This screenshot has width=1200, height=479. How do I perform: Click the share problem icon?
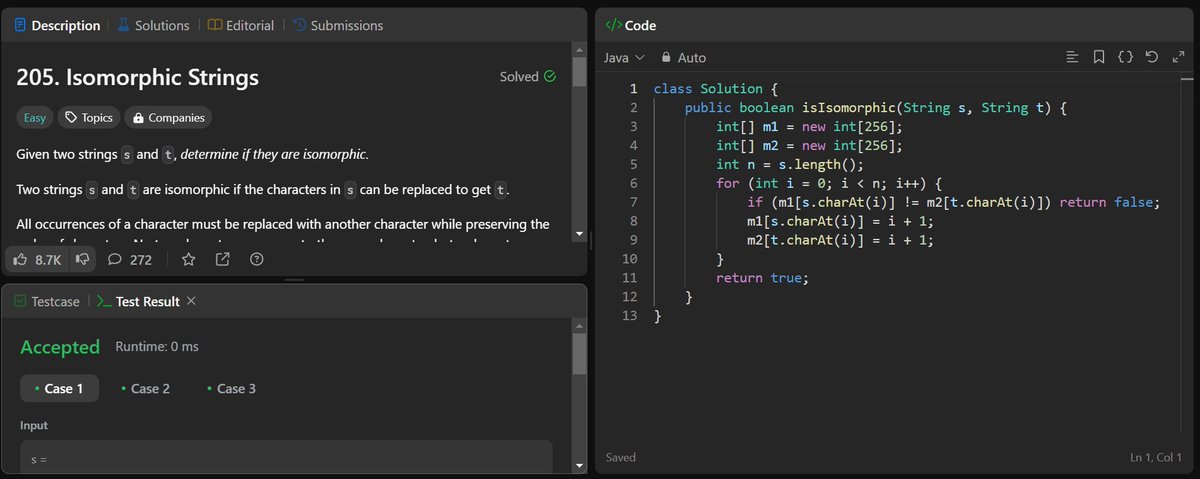click(222, 260)
